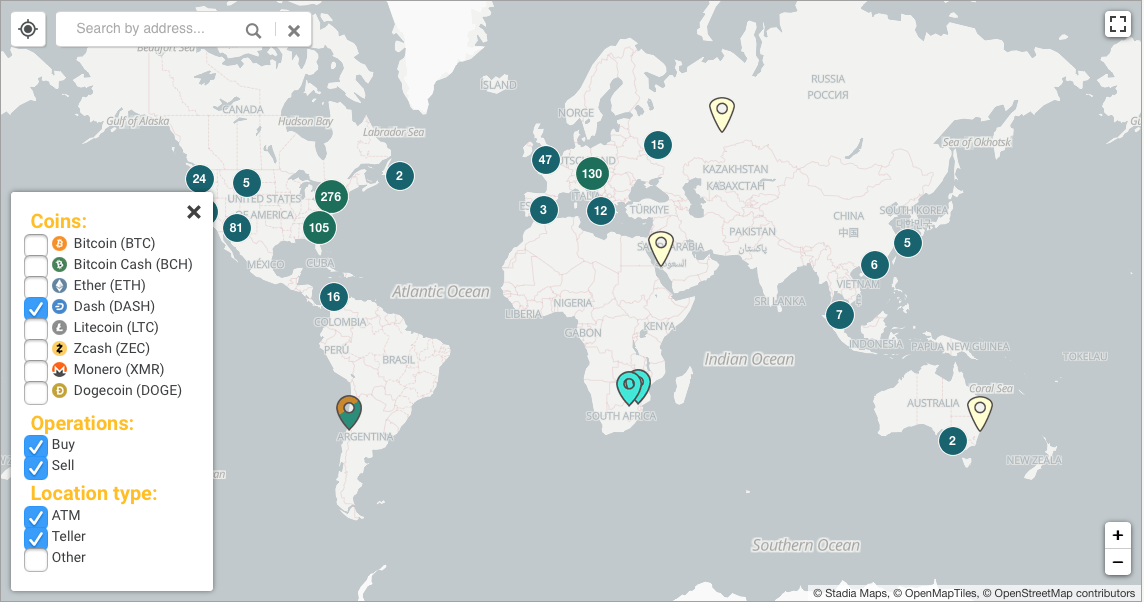
Task: Zoom in with the plus button
Action: 1118,536
